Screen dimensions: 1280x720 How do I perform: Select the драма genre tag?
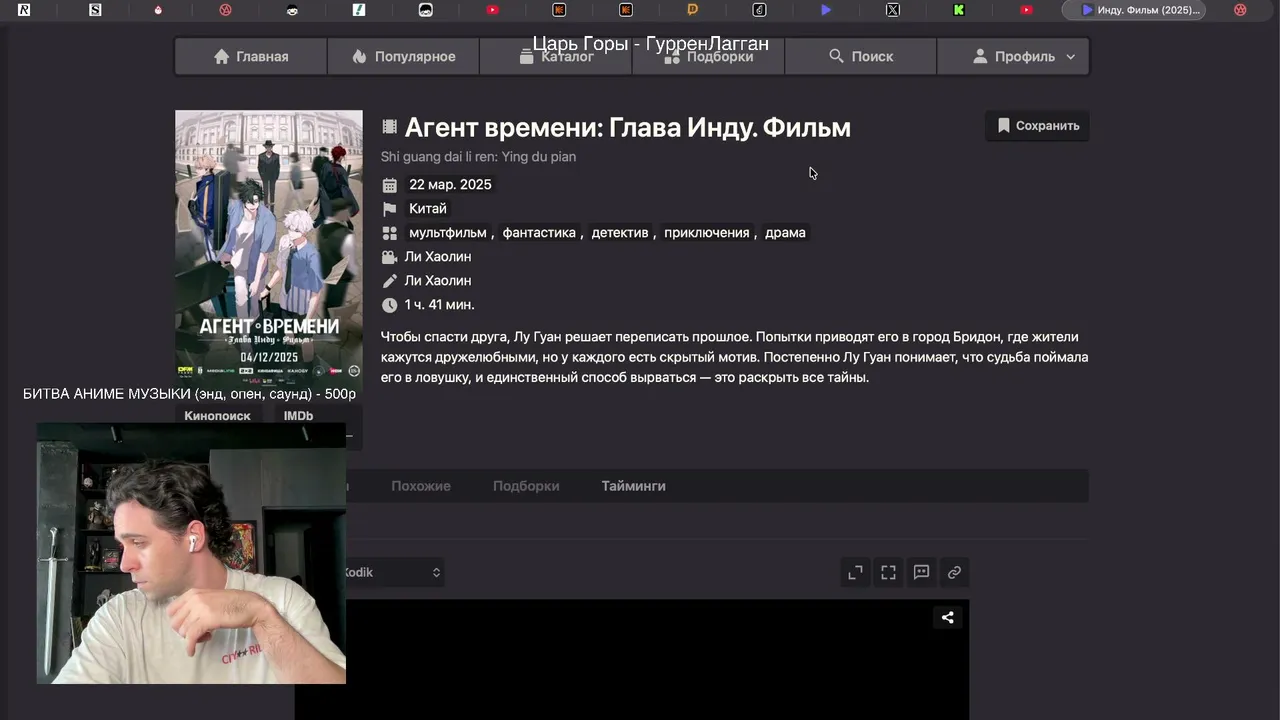tap(785, 233)
